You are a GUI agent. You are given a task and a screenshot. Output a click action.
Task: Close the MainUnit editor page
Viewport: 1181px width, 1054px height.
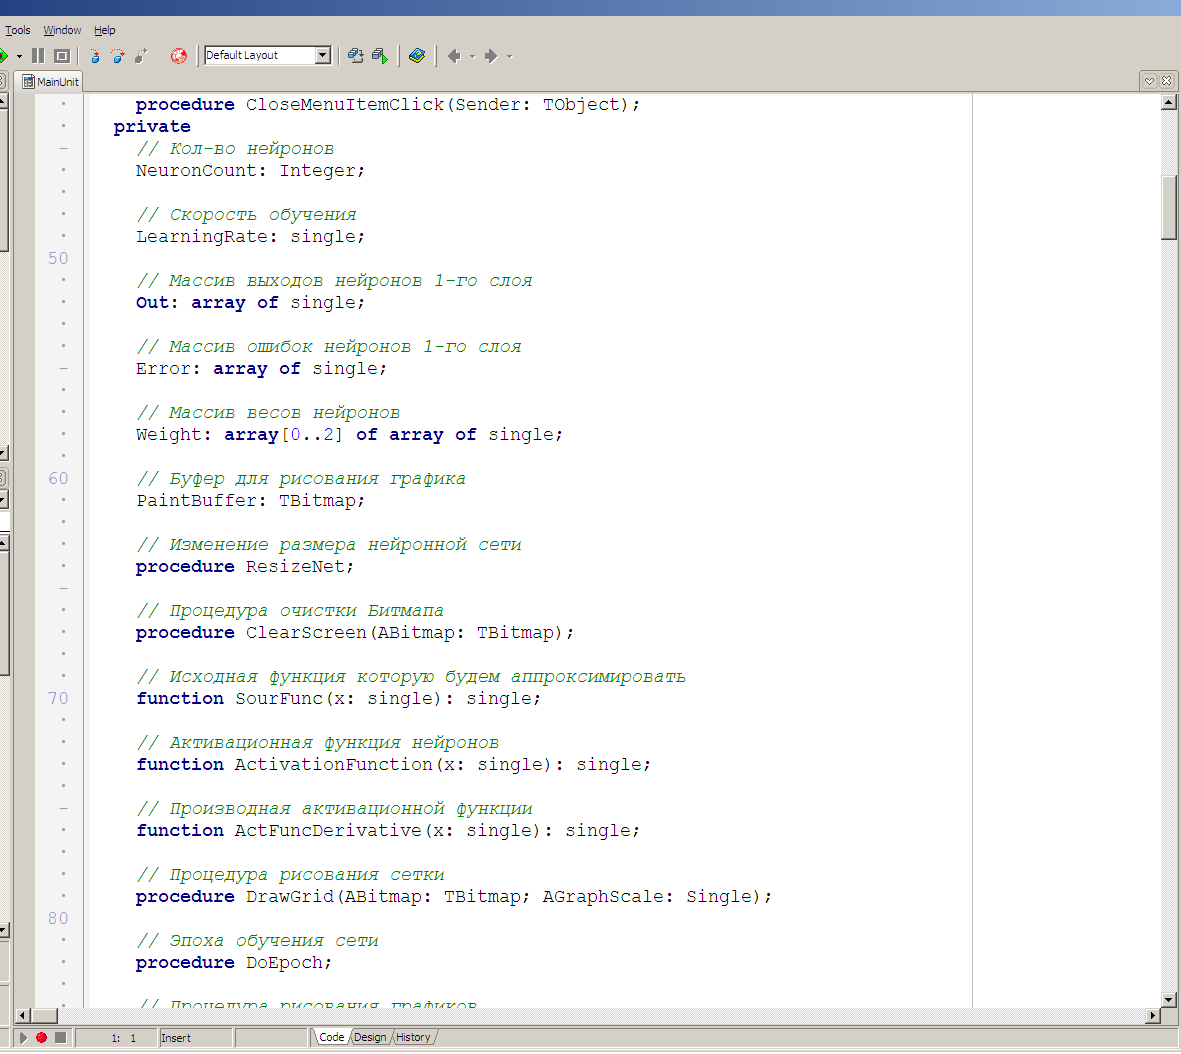click(1167, 81)
